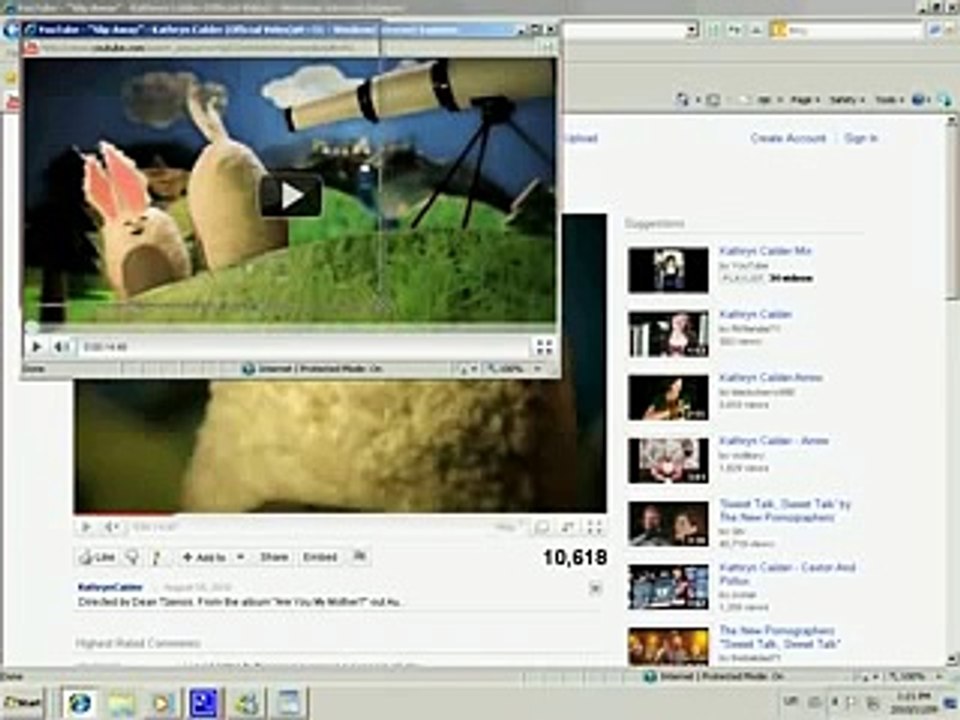Open the Embed code option
The height and width of the screenshot is (720, 960).
point(320,557)
